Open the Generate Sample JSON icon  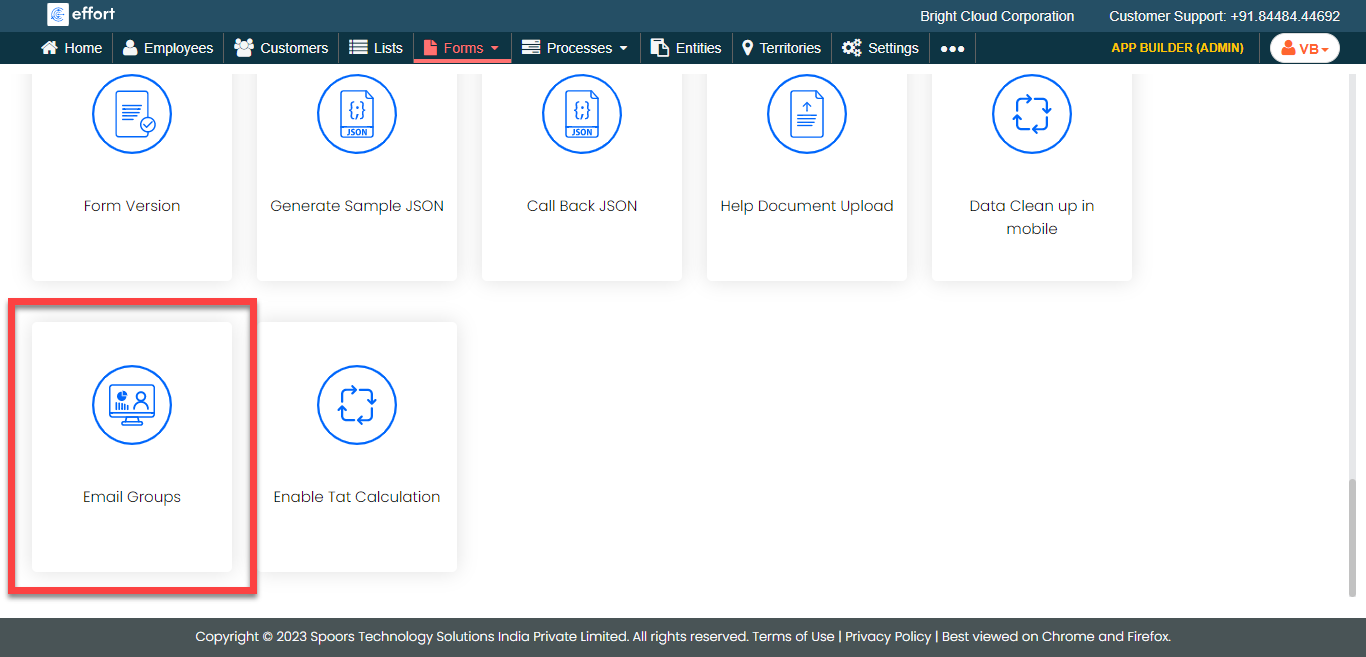[x=357, y=114]
